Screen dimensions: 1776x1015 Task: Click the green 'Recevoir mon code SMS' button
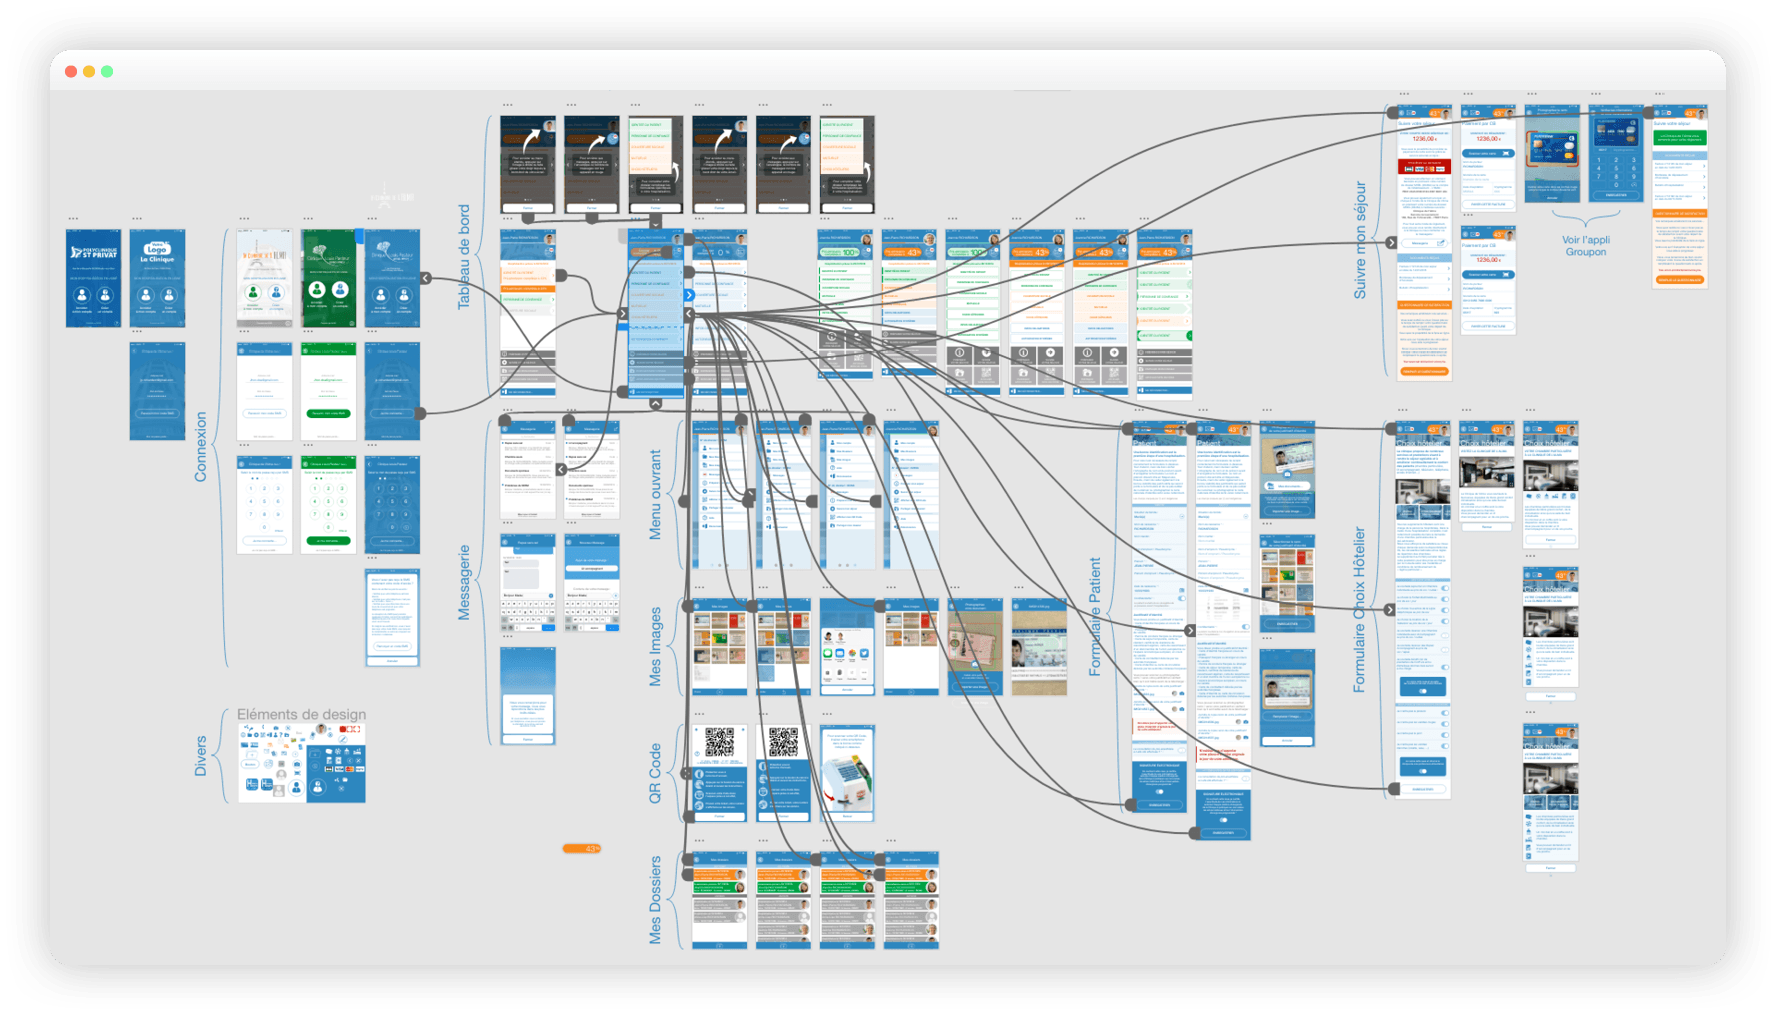(x=329, y=413)
